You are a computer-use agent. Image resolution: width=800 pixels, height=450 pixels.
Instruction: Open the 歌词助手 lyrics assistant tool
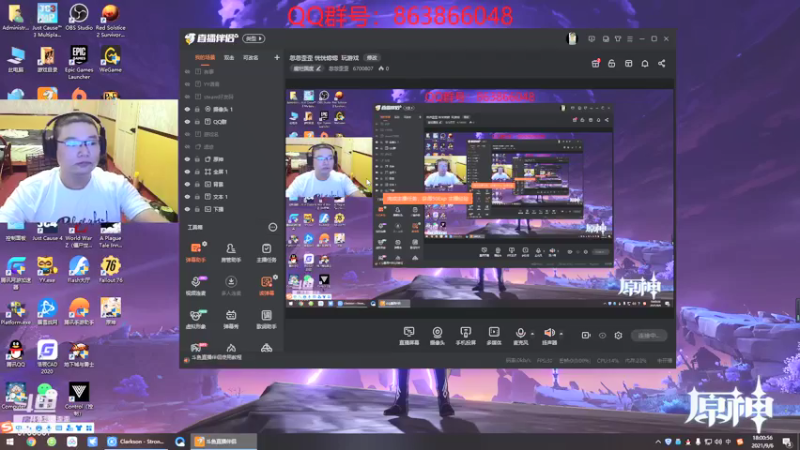tap(266, 319)
